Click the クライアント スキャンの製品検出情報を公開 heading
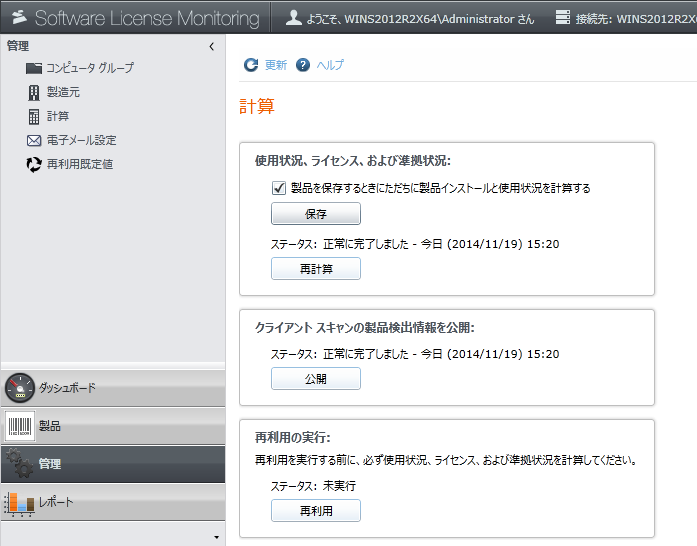 tap(365, 328)
